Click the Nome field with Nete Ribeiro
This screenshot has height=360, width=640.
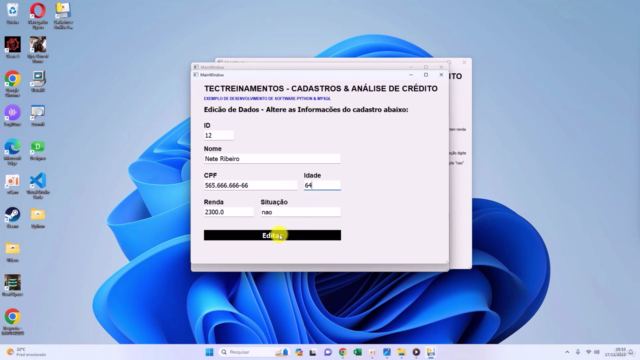pyautogui.click(x=272, y=159)
